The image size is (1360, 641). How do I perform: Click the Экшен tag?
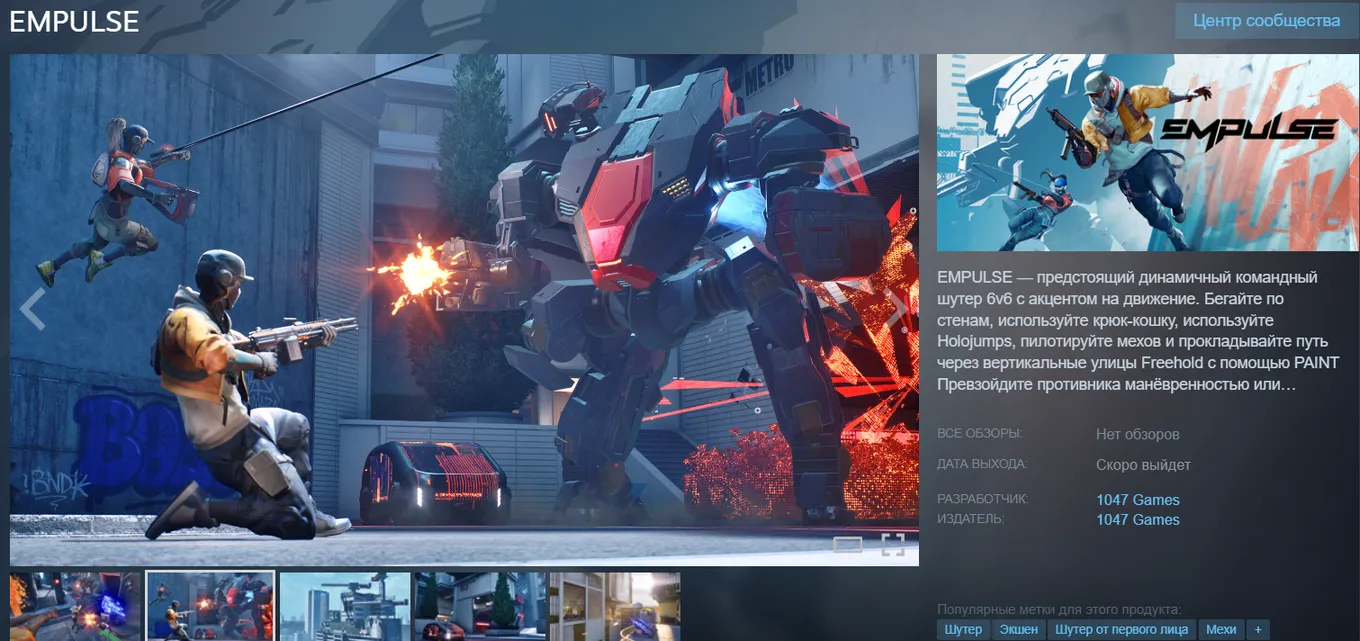click(1019, 629)
